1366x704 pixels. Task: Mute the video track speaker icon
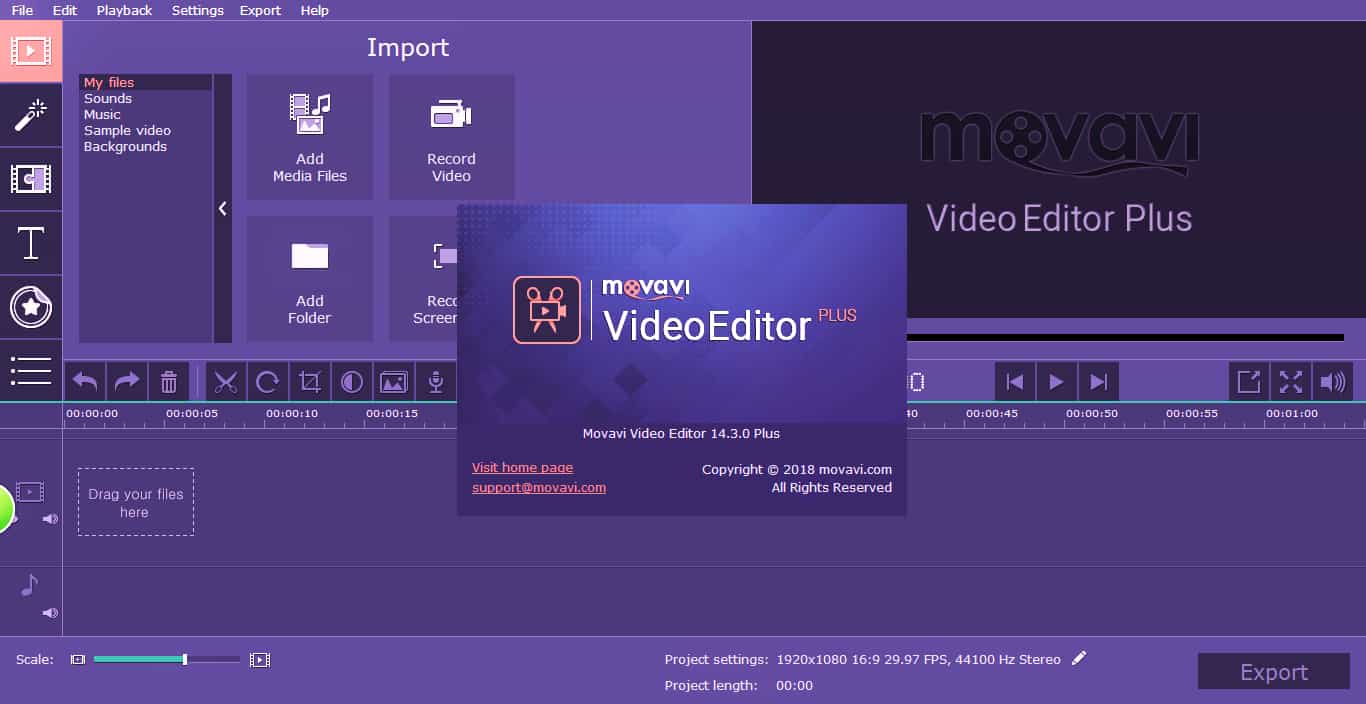point(50,519)
